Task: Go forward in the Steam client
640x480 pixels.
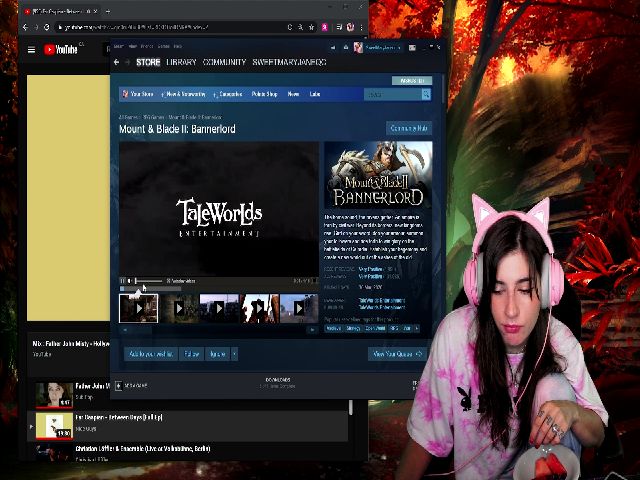Action: [127, 62]
